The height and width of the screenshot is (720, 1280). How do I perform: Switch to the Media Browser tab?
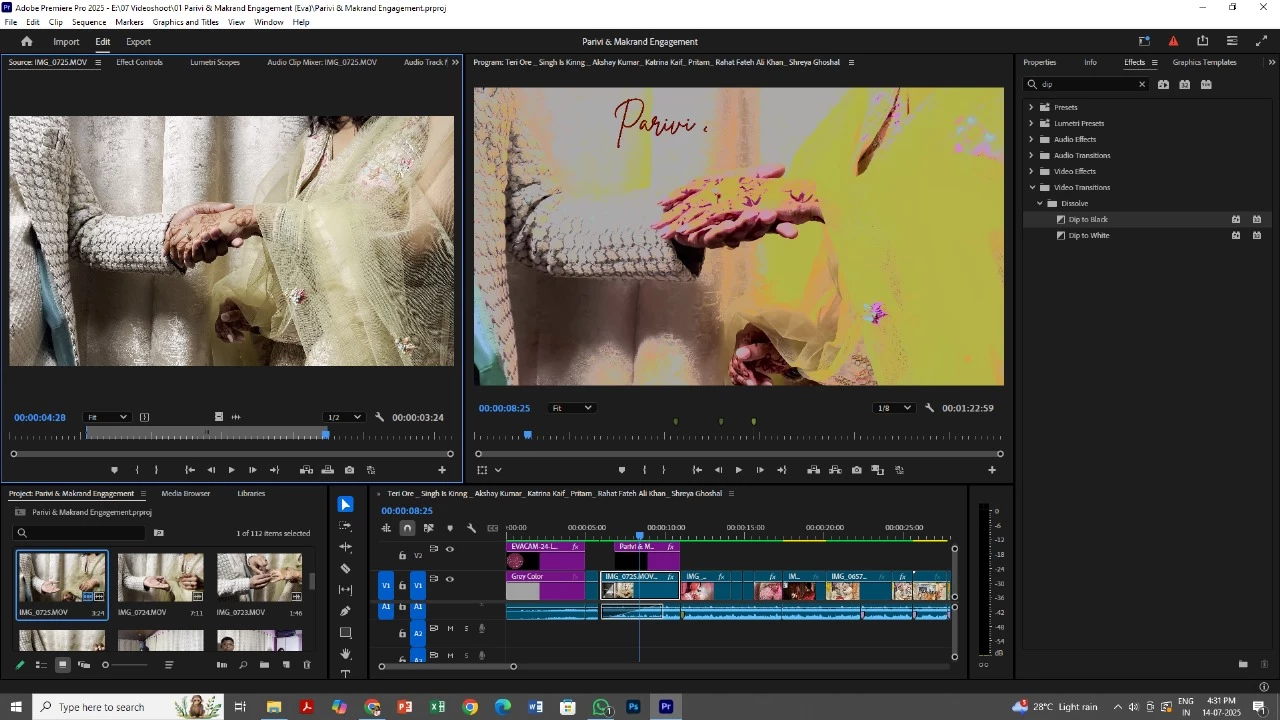186,493
